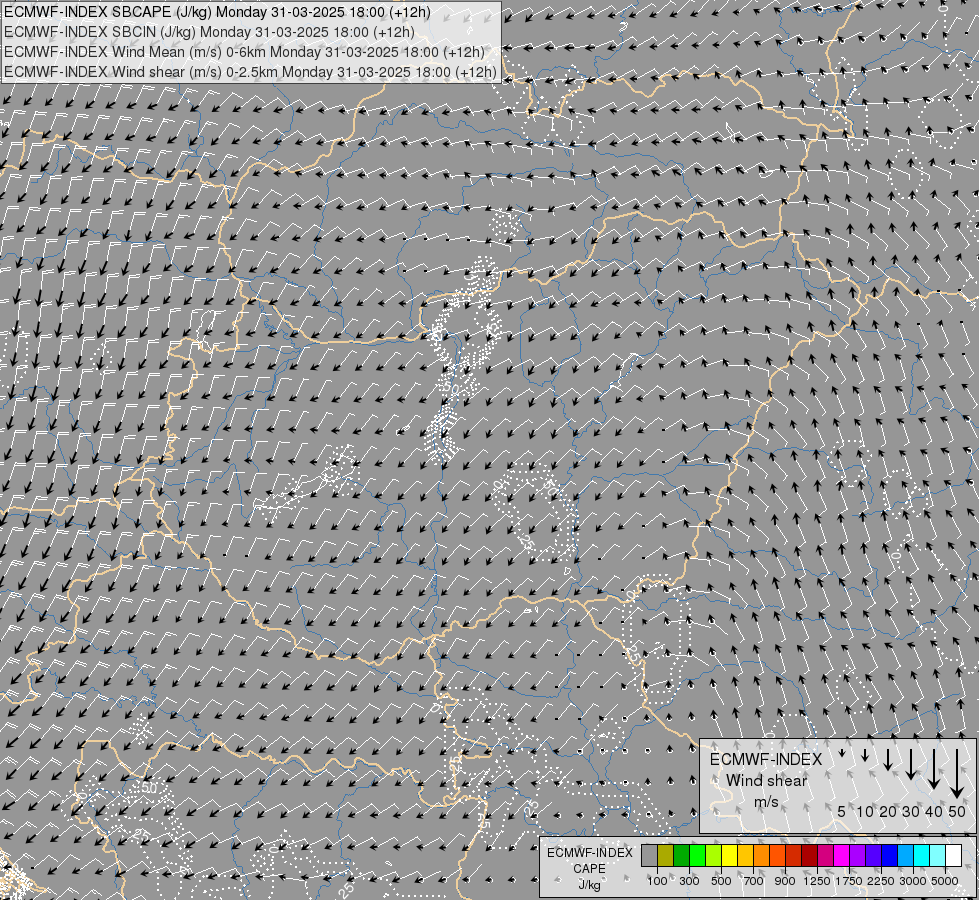Screen dimensions: 979x900
Task: Click the CAPE legend label 300
Action: click(689, 881)
